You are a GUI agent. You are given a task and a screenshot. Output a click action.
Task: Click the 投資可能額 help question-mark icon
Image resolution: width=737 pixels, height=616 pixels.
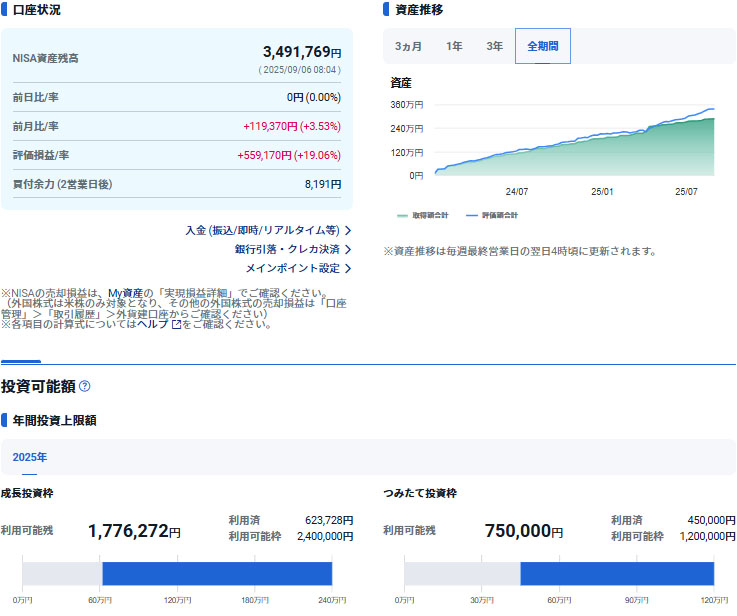point(85,386)
